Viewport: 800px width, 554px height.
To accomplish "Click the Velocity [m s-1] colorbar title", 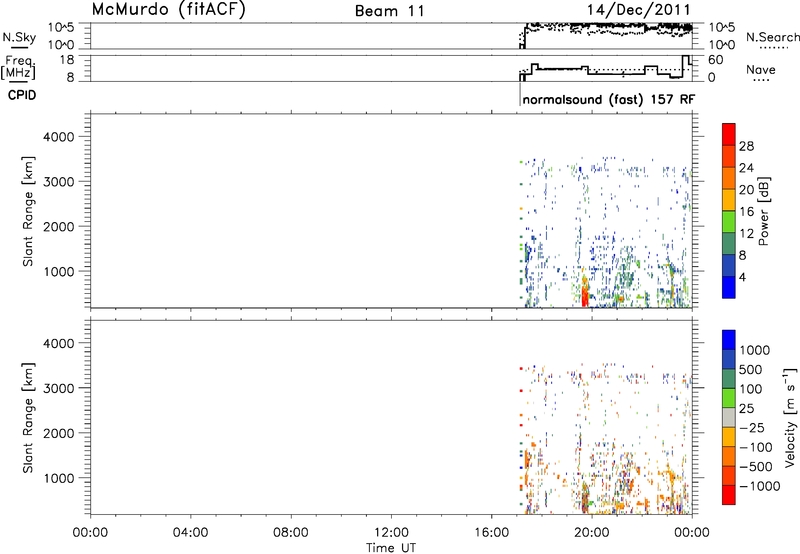I will click(x=790, y=417).
